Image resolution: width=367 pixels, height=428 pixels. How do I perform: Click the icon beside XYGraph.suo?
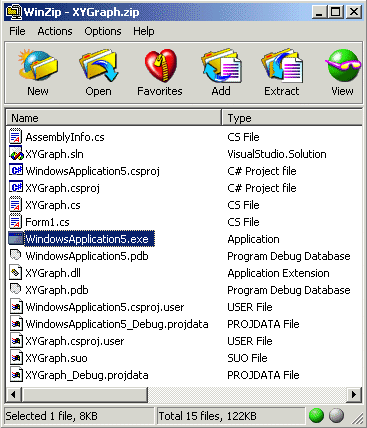click(x=16, y=358)
